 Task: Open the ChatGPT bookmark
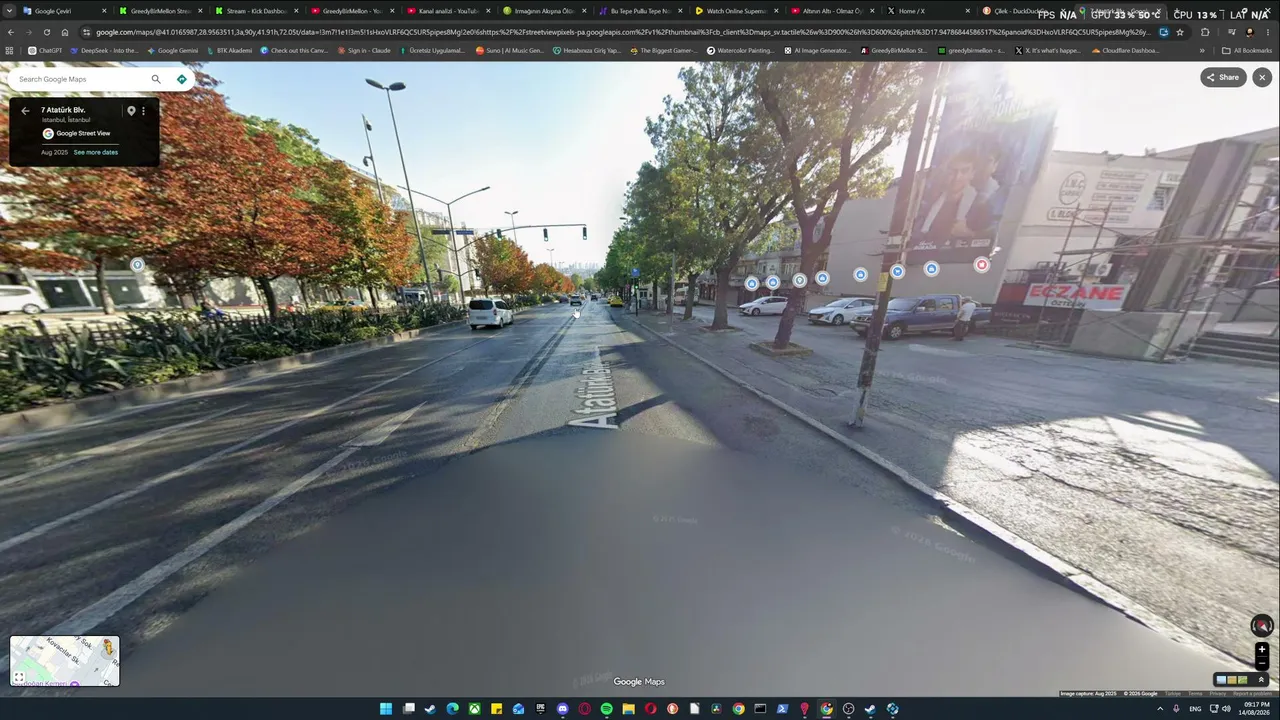coord(45,50)
